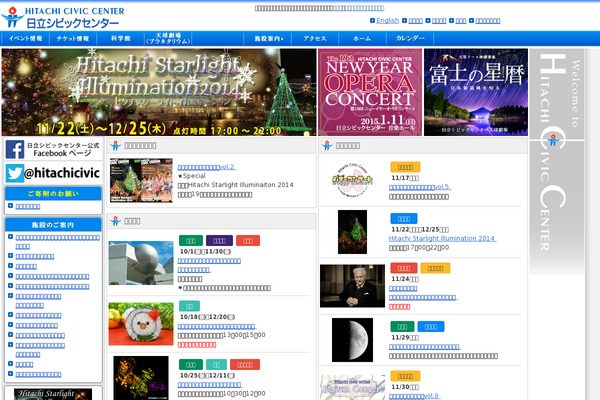
Task: Switch the site language to English
Action: pos(387,20)
